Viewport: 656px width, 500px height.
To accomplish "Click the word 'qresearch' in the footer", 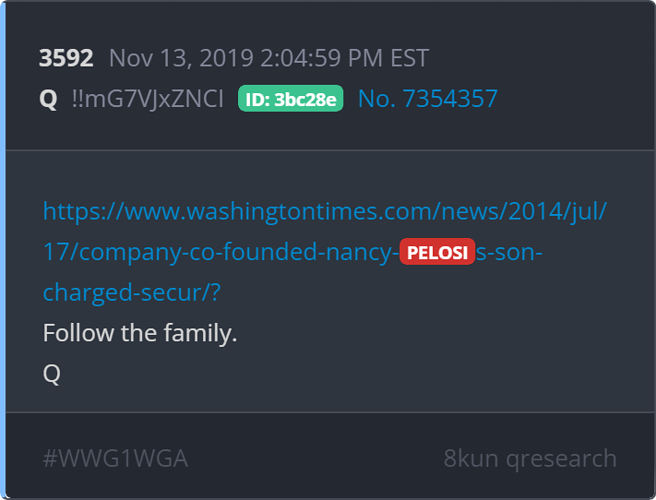I will 561,459.
